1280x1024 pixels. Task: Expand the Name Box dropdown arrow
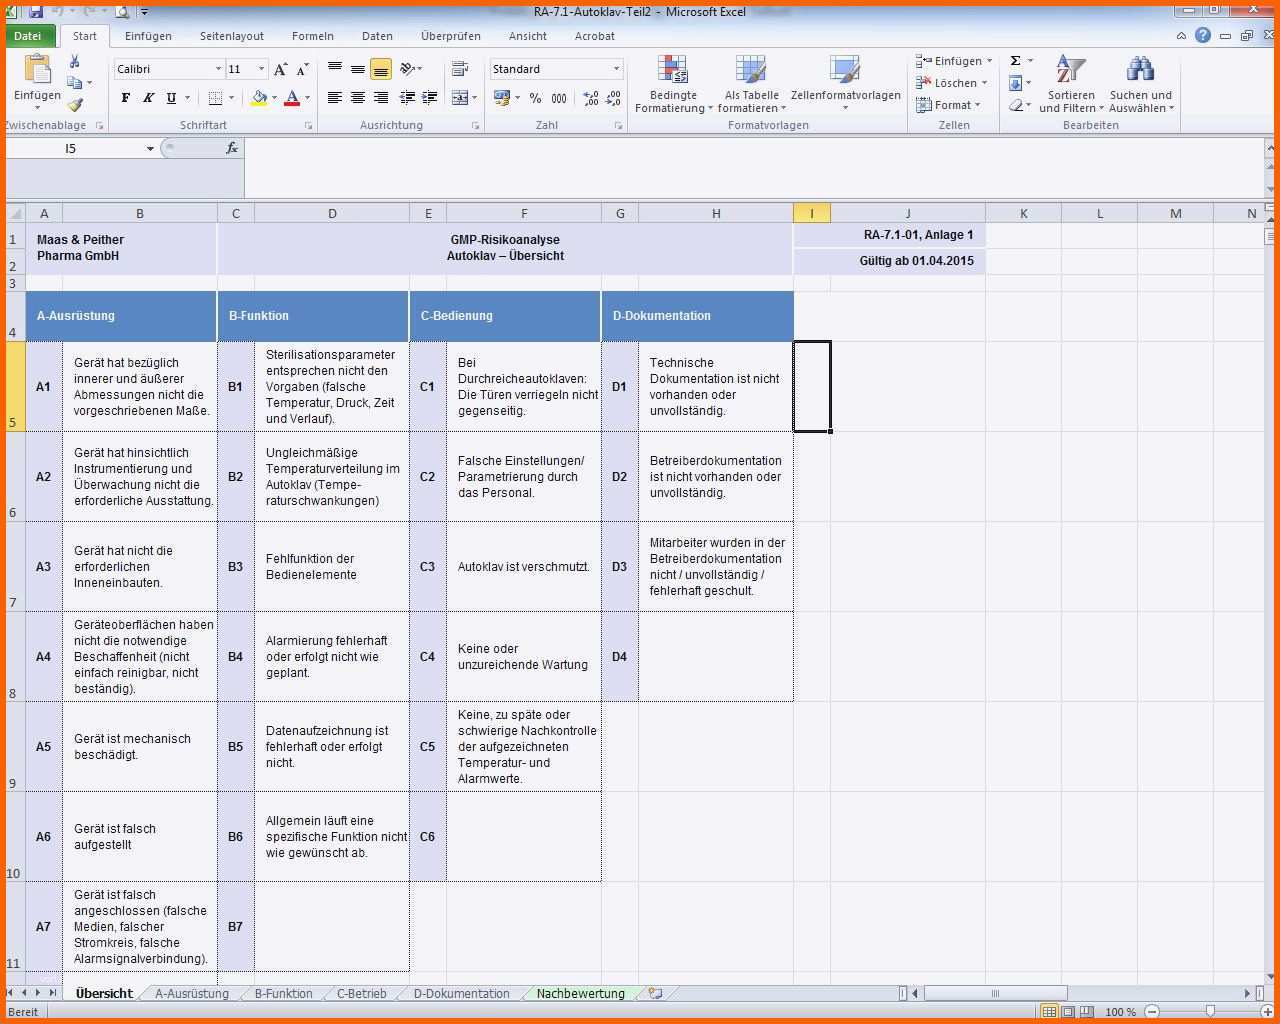[150, 149]
